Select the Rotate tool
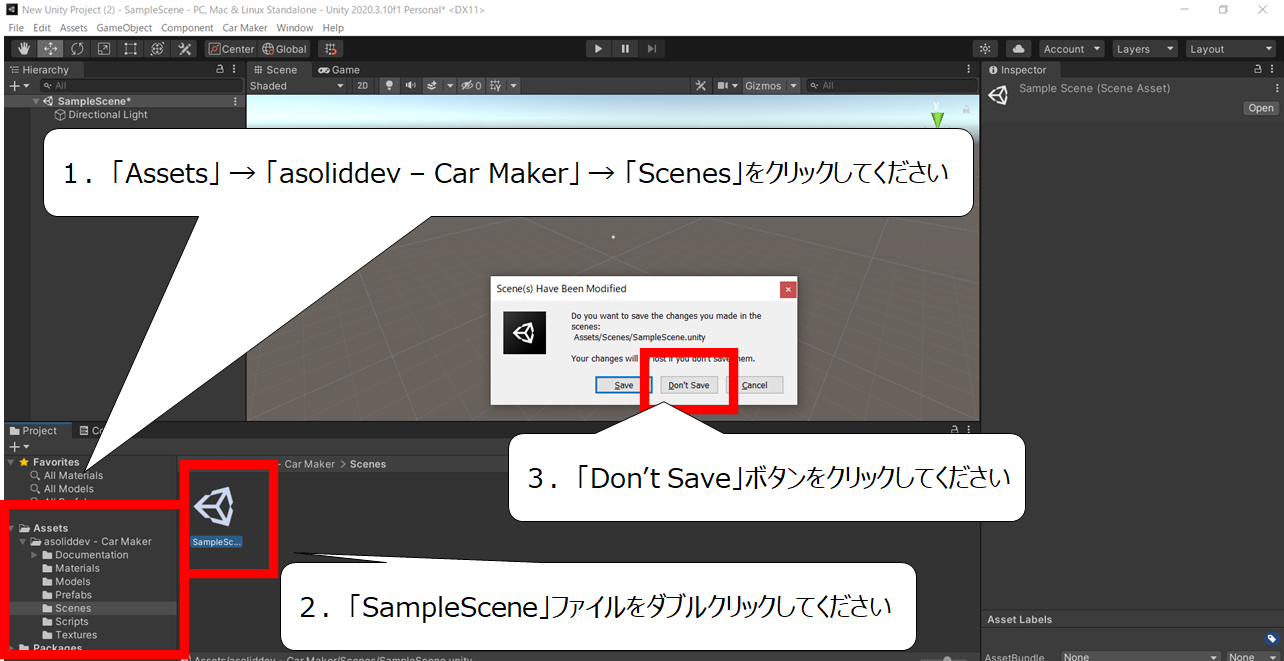The height and width of the screenshot is (661, 1284). click(x=77, y=49)
